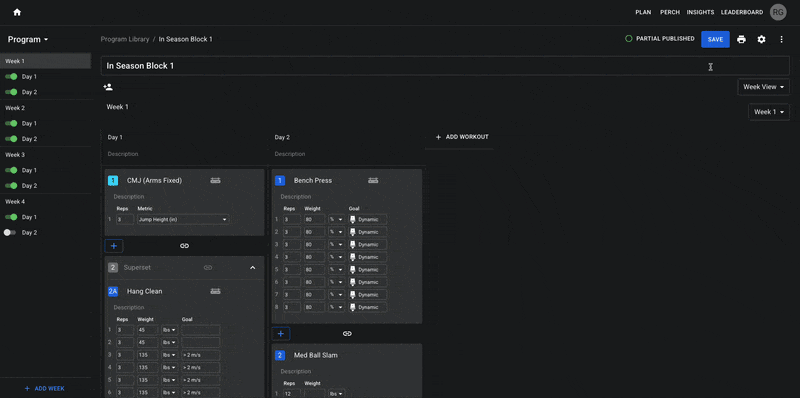
Task: Go to the home icon
Action: (17, 12)
